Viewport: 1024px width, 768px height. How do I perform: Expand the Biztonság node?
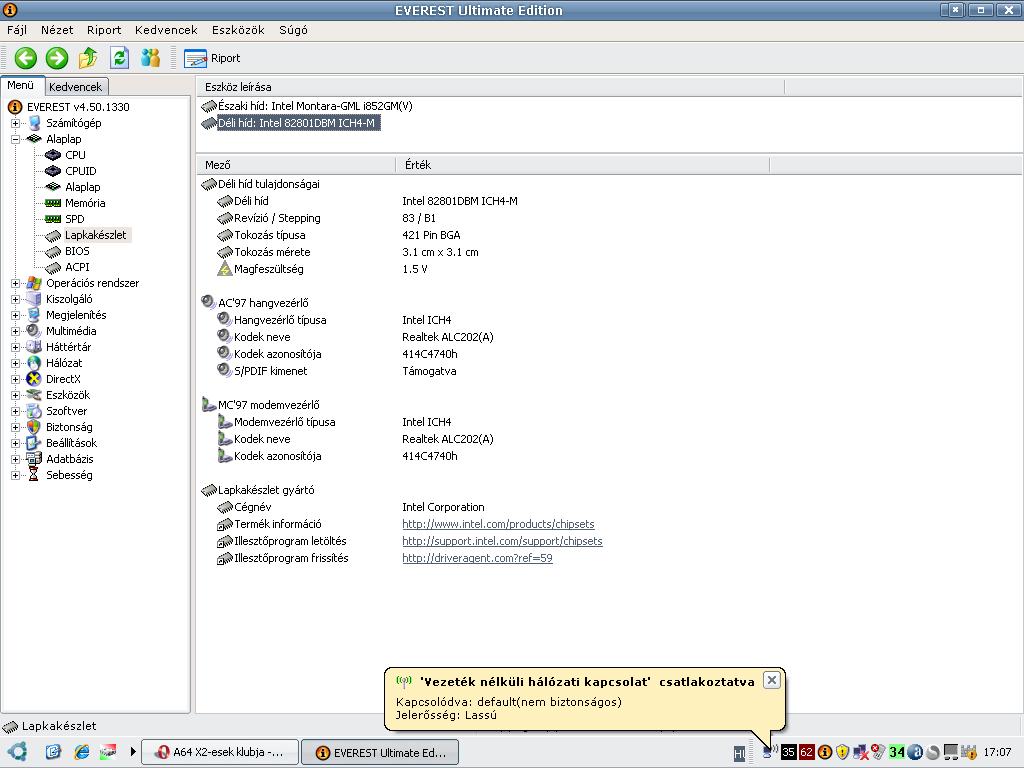click(x=15, y=427)
